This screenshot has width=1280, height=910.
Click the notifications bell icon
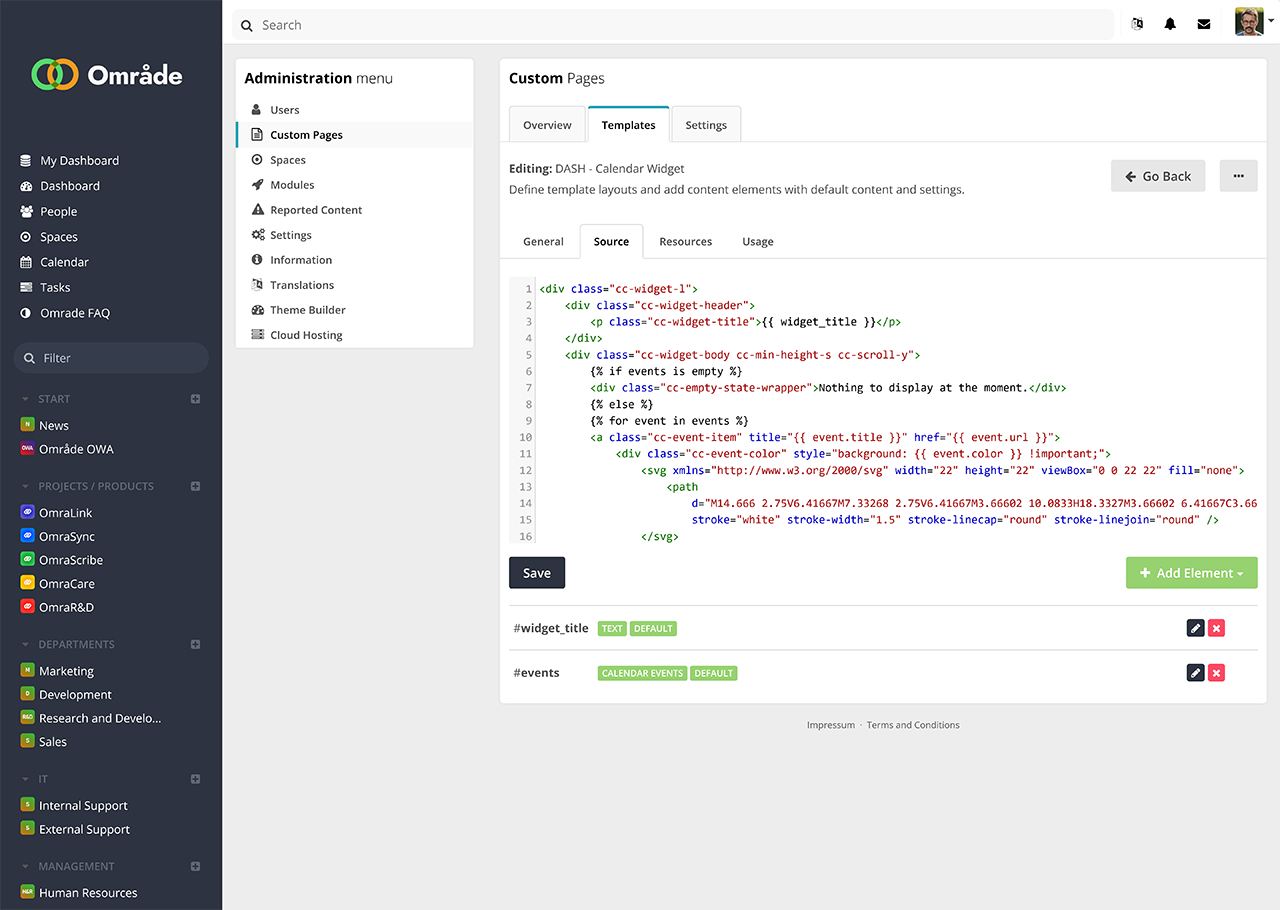click(1170, 25)
